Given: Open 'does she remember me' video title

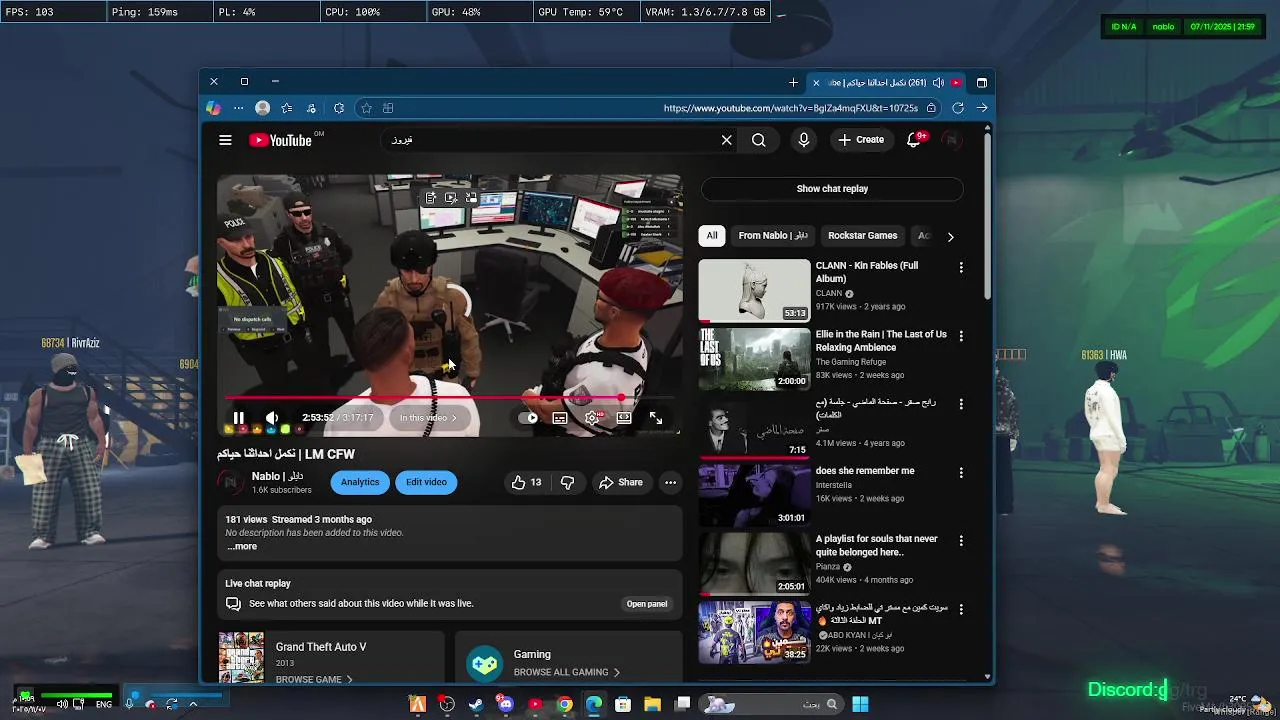Looking at the screenshot, I should (x=865, y=471).
